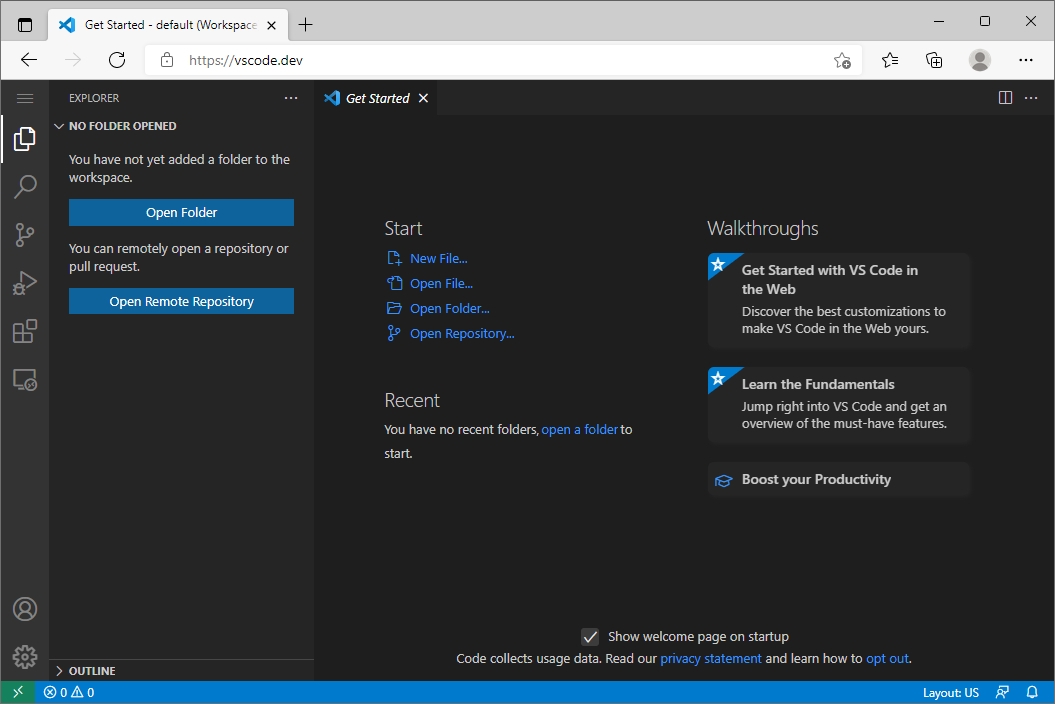The image size is (1055, 704).
Task: Click the browser address bar
Action: (x=500, y=60)
